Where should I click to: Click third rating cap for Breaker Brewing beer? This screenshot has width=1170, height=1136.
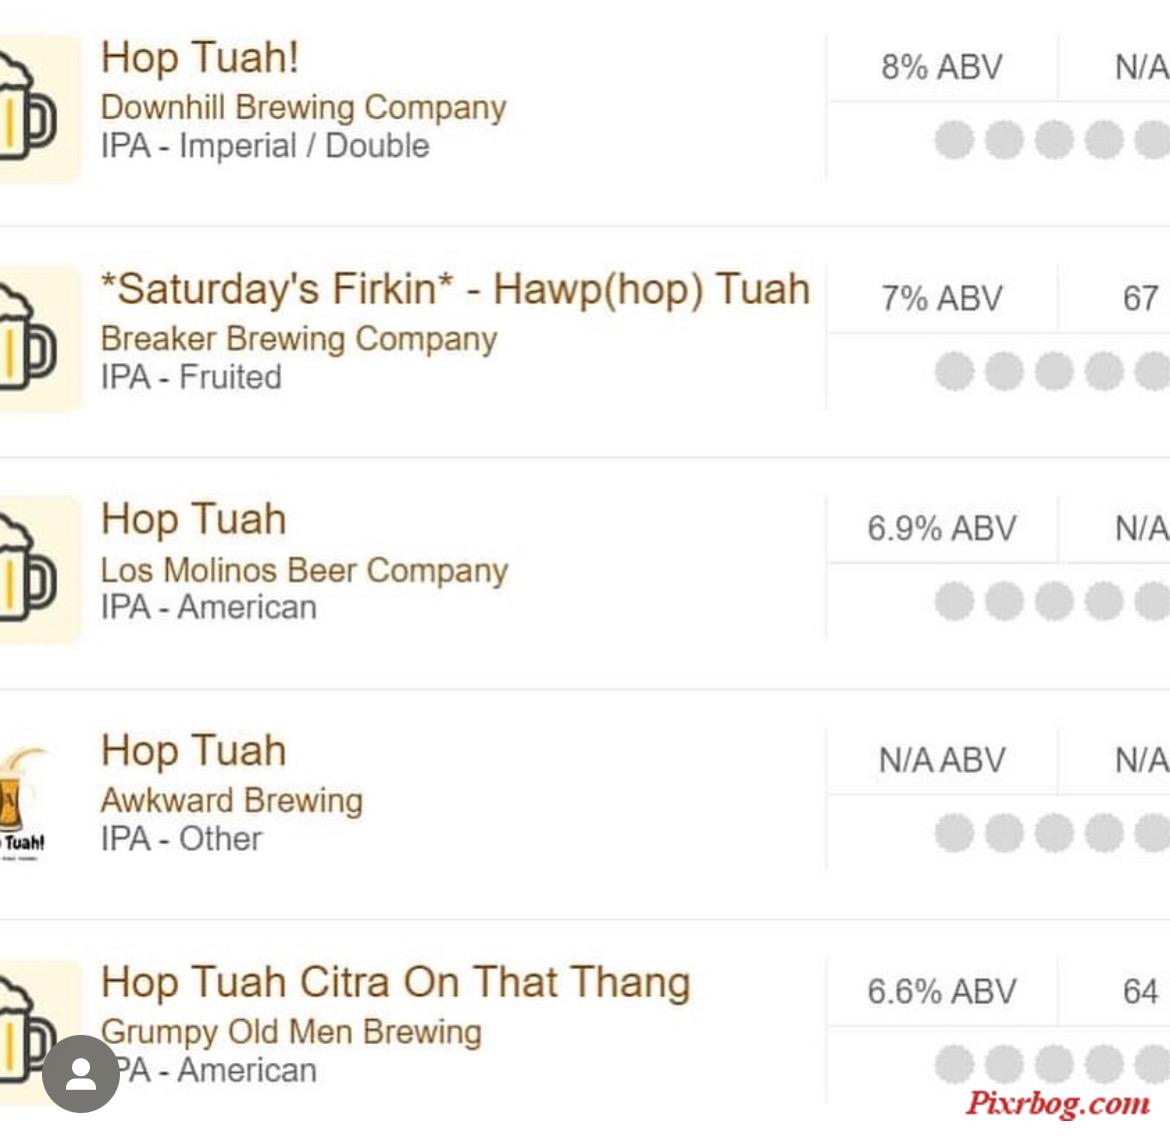1054,371
